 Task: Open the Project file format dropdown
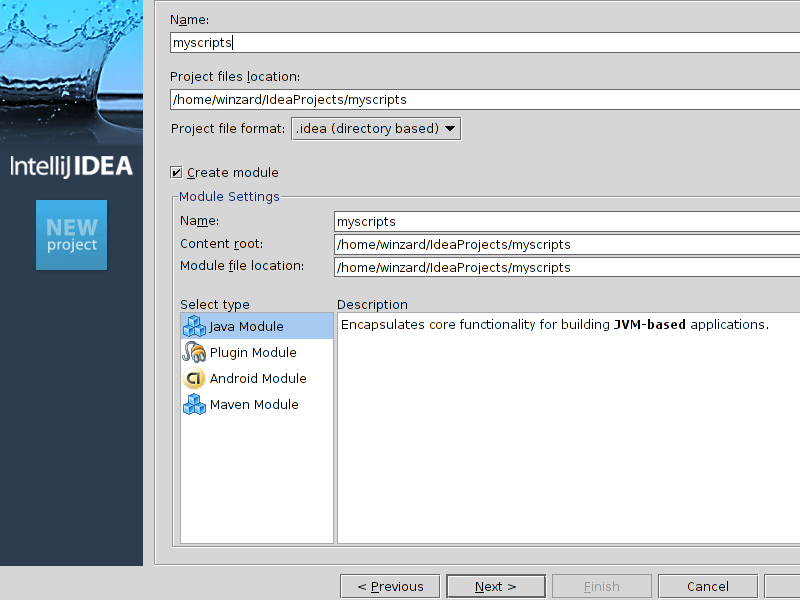point(375,128)
